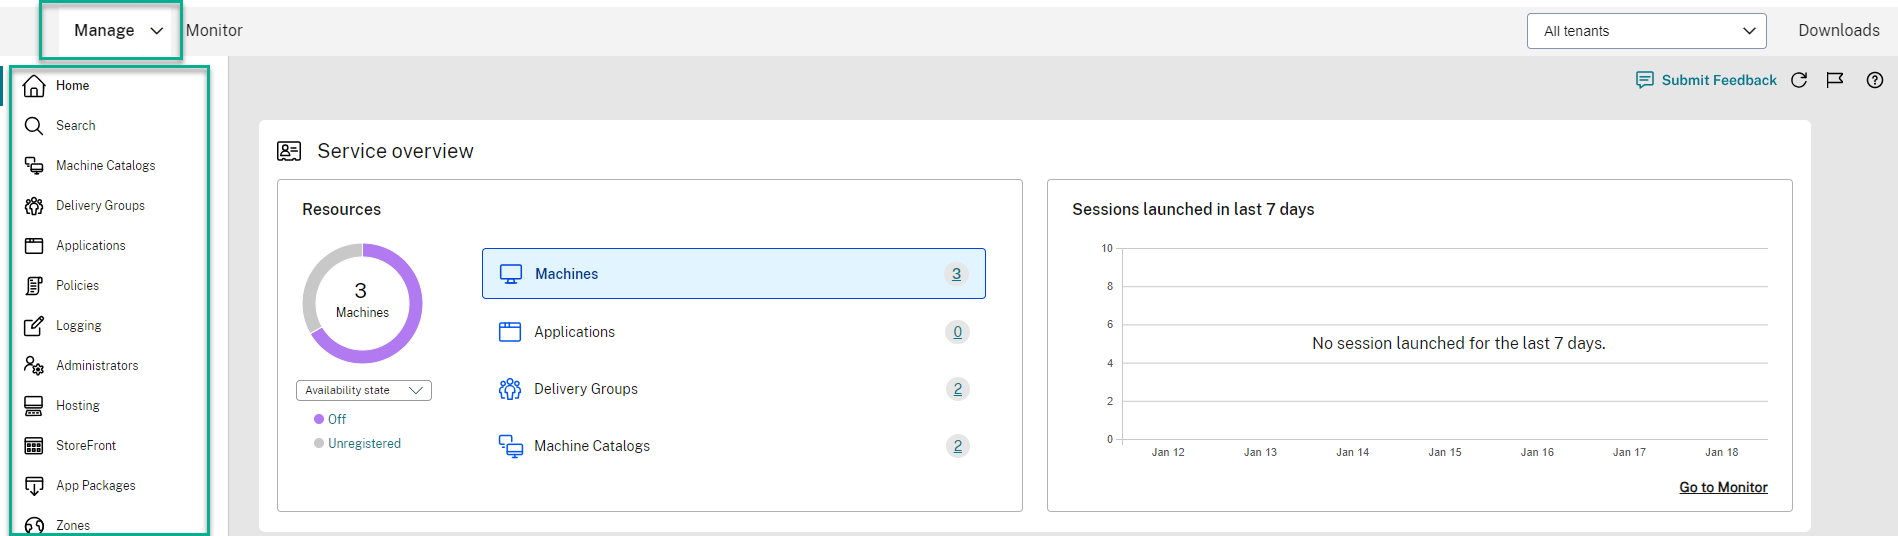Go to Hosting in the sidebar
The height and width of the screenshot is (536, 1898).
pos(77,406)
